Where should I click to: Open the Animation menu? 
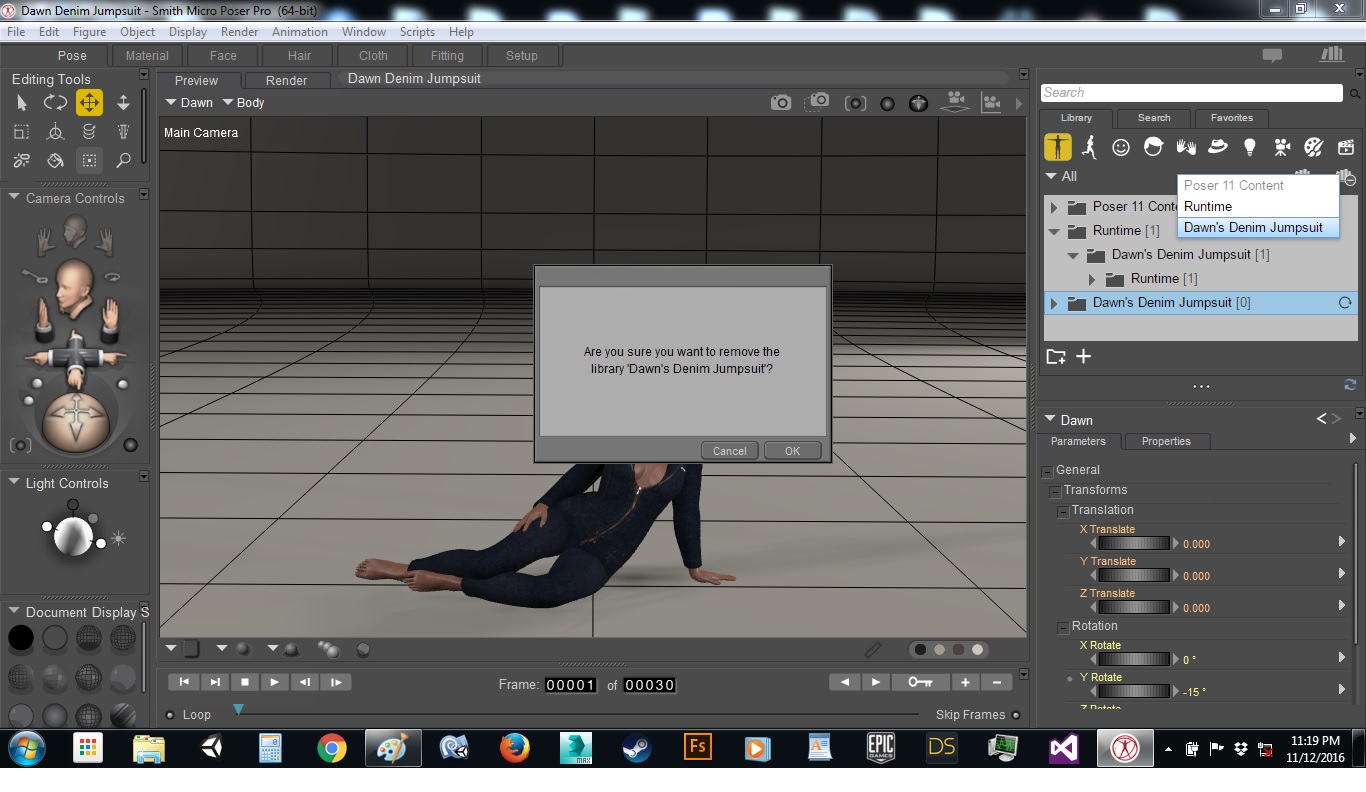299,32
